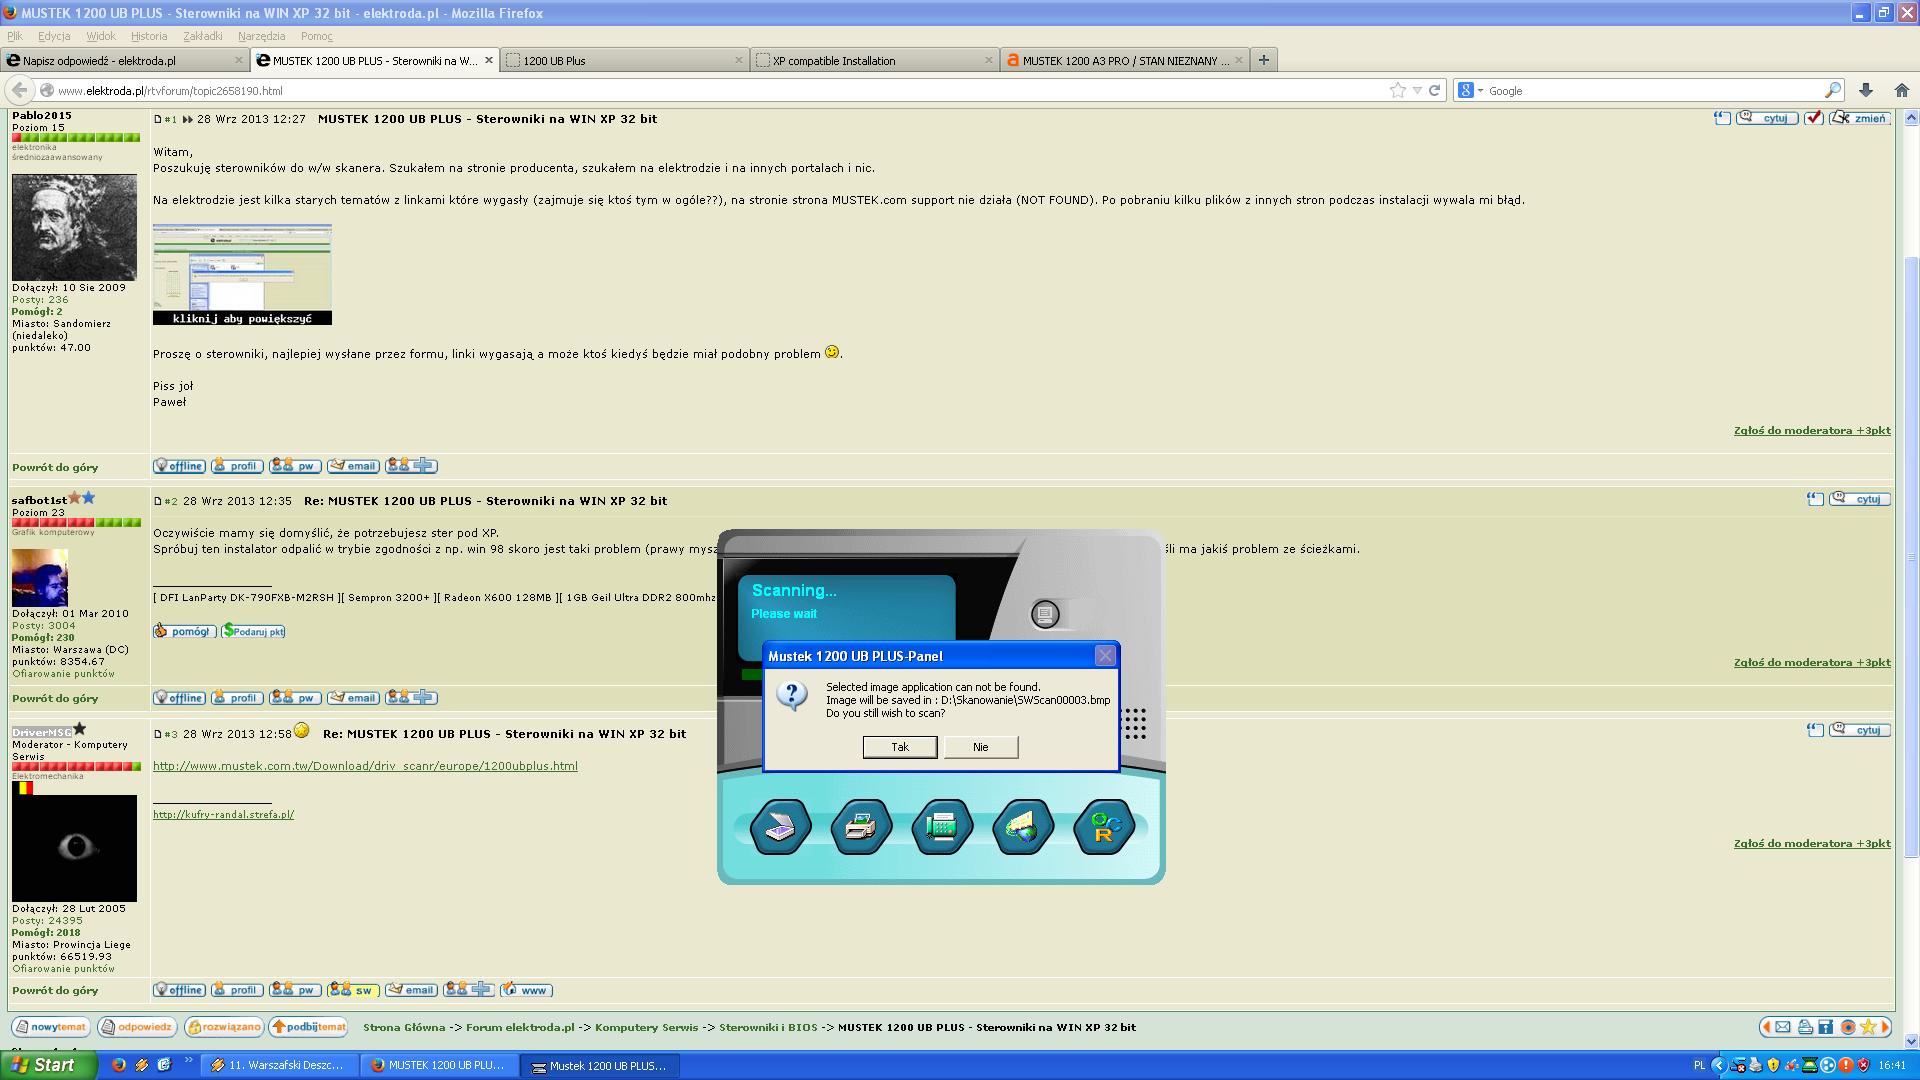Open '11. Warszafski Deszcz' taskbar item
1920x1080 pixels.
[278, 1066]
